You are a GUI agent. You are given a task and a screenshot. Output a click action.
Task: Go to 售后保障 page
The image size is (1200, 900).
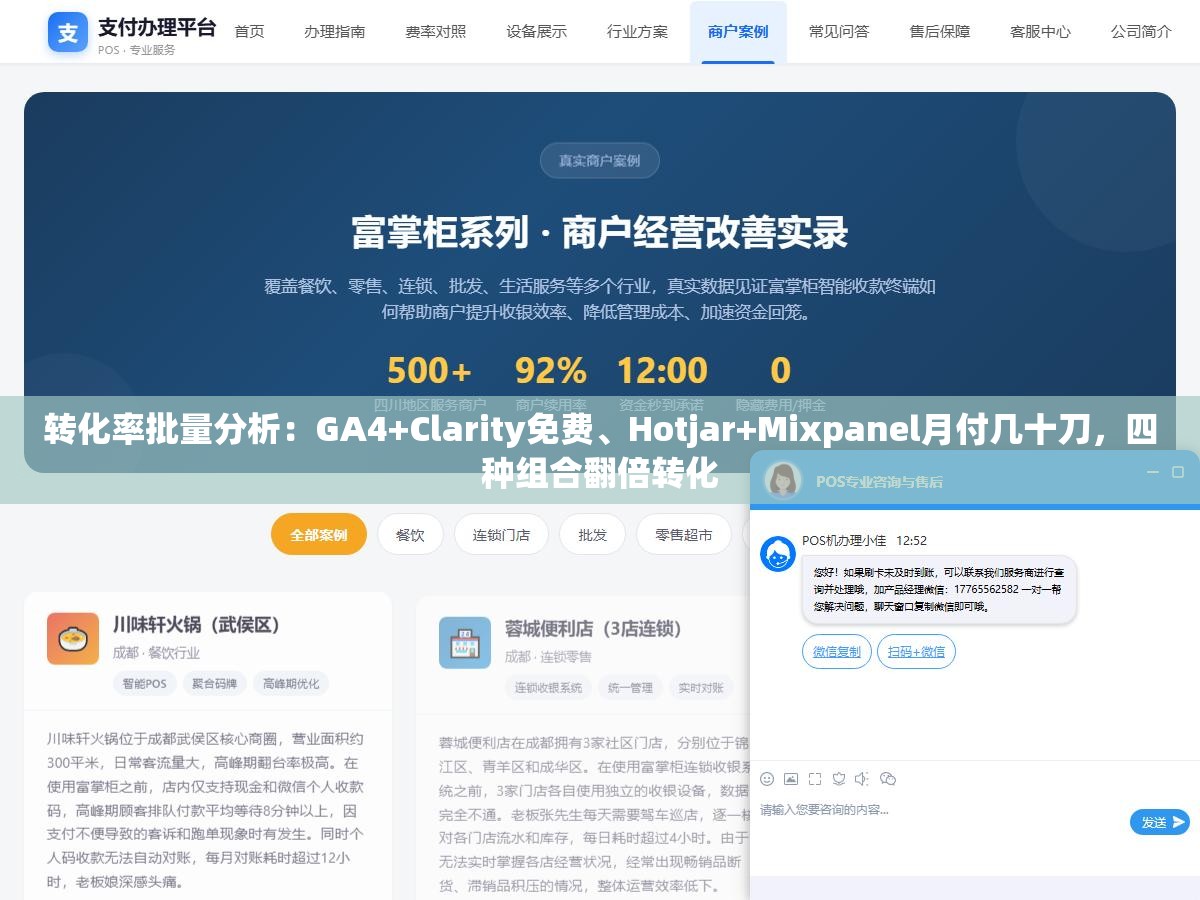tap(939, 32)
